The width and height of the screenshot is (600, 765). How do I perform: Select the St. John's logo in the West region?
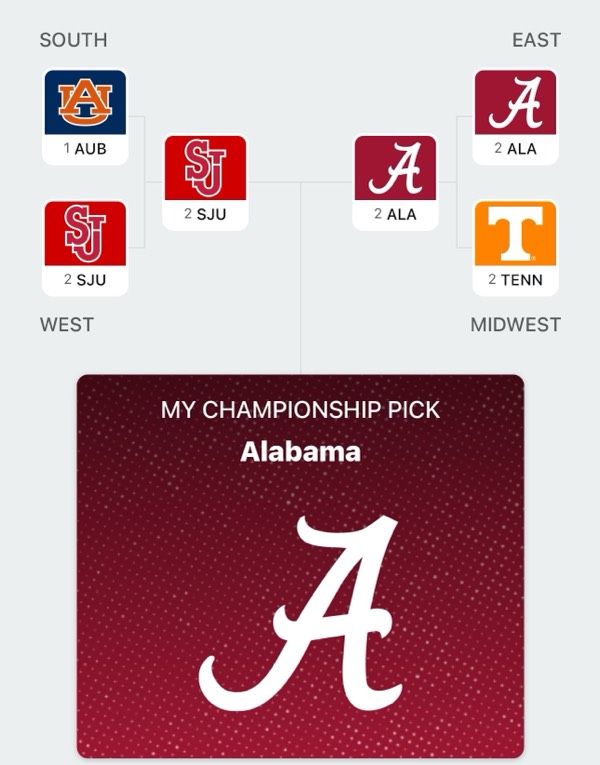pos(85,234)
